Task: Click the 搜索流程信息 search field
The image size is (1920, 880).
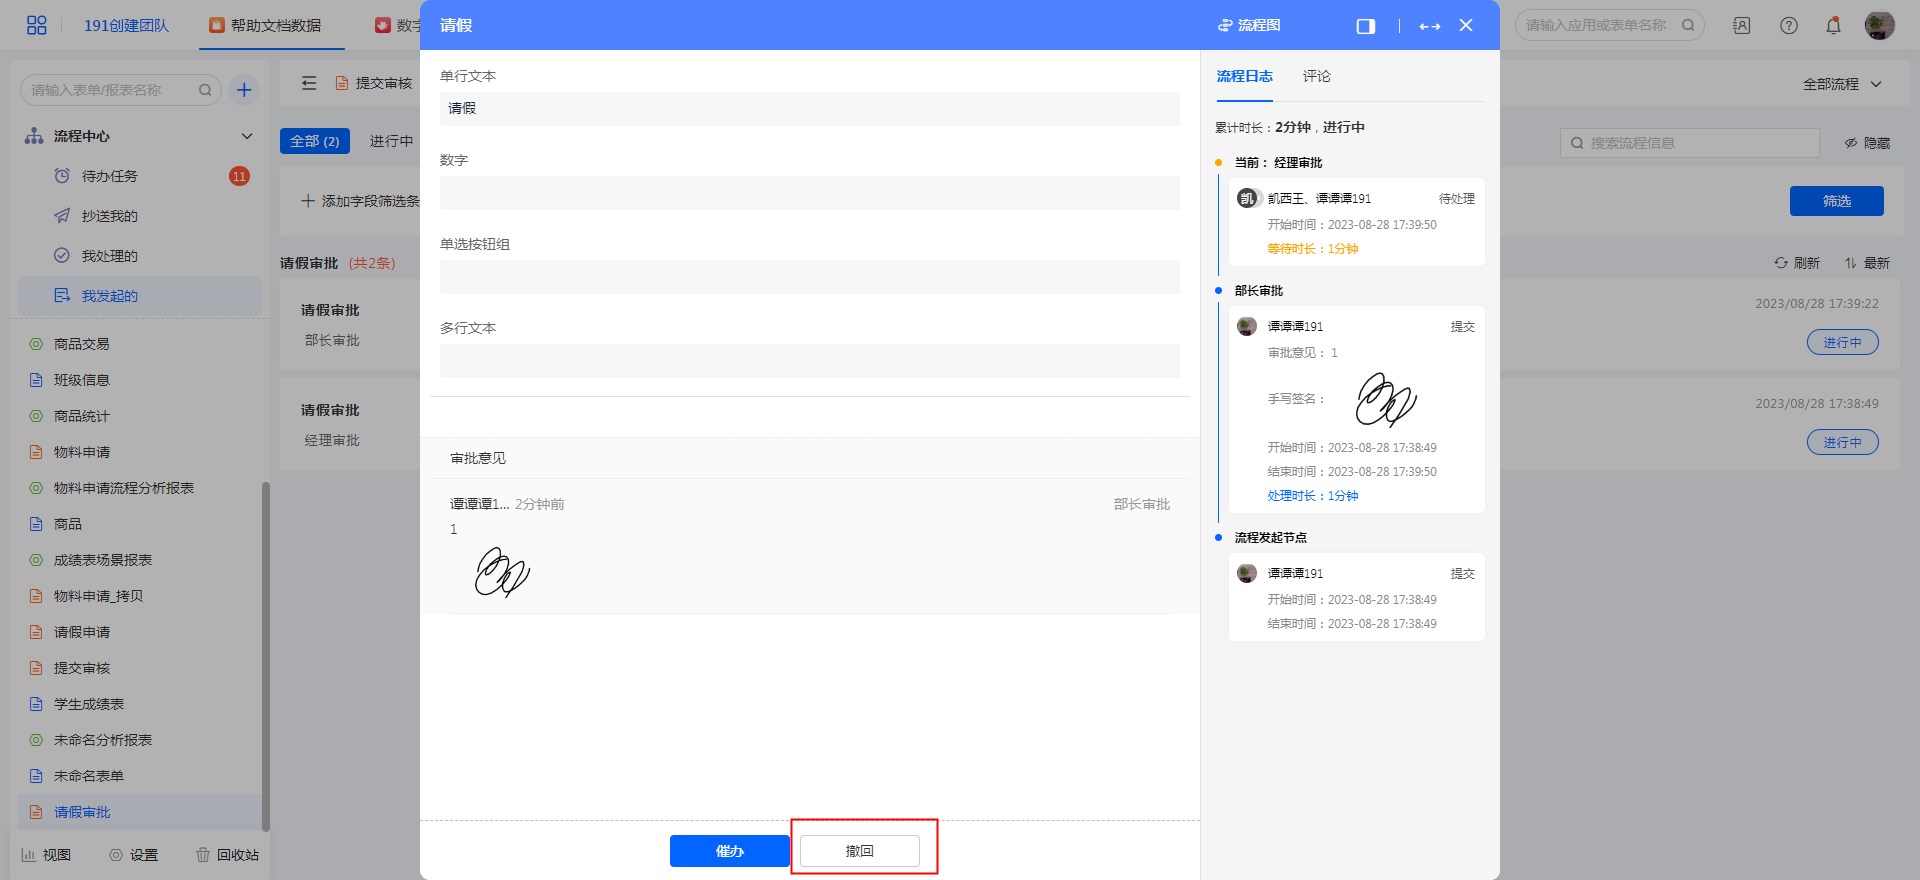Action: point(1690,143)
